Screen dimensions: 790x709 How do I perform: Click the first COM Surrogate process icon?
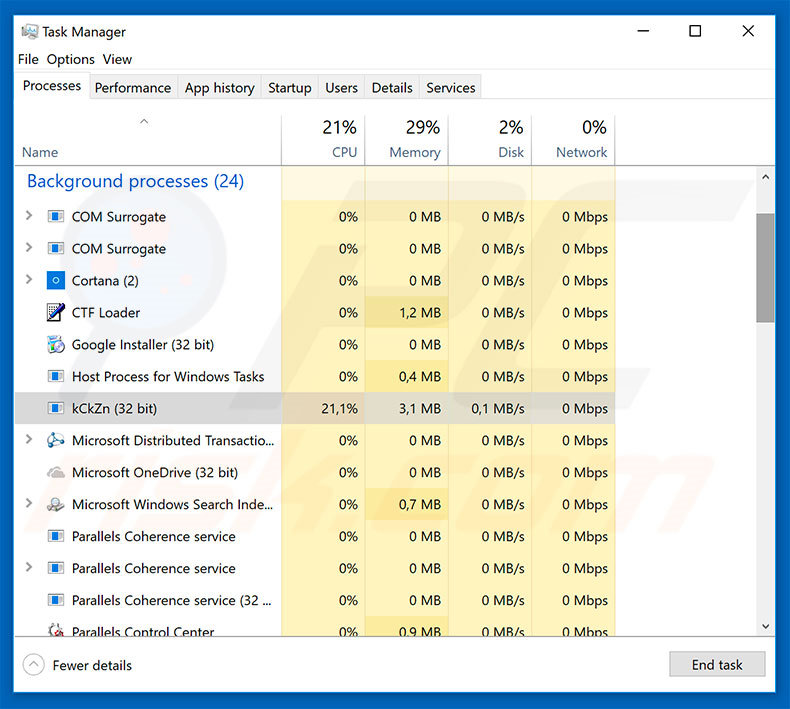[55, 217]
